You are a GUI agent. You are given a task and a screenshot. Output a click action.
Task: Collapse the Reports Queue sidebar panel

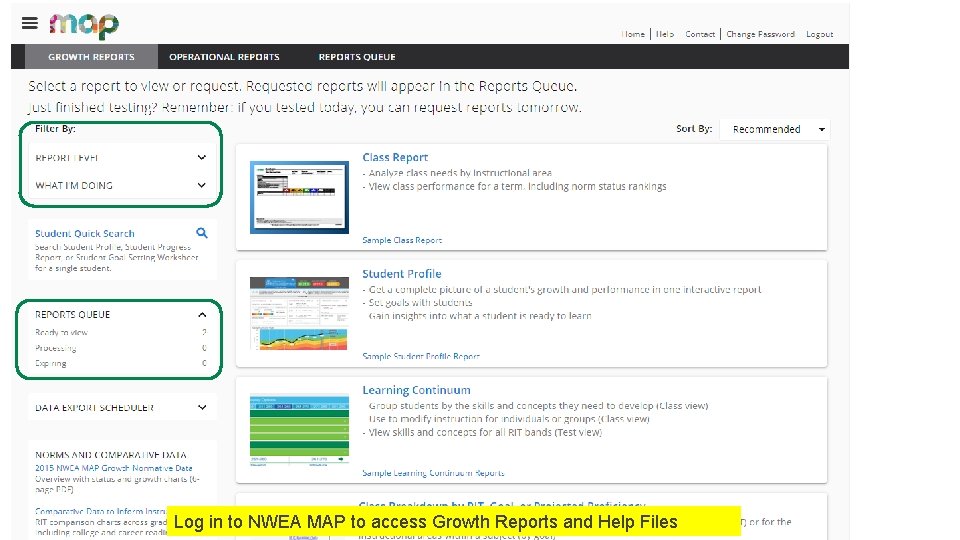[x=202, y=315]
